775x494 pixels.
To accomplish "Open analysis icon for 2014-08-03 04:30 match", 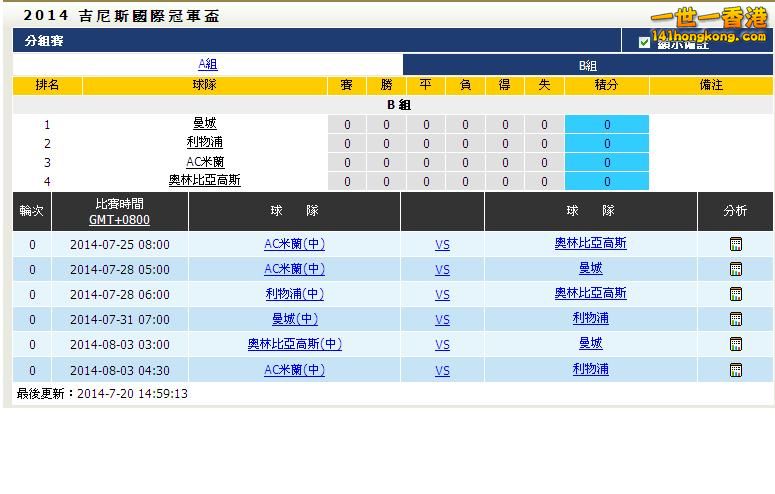I will click(x=736, y=370).
